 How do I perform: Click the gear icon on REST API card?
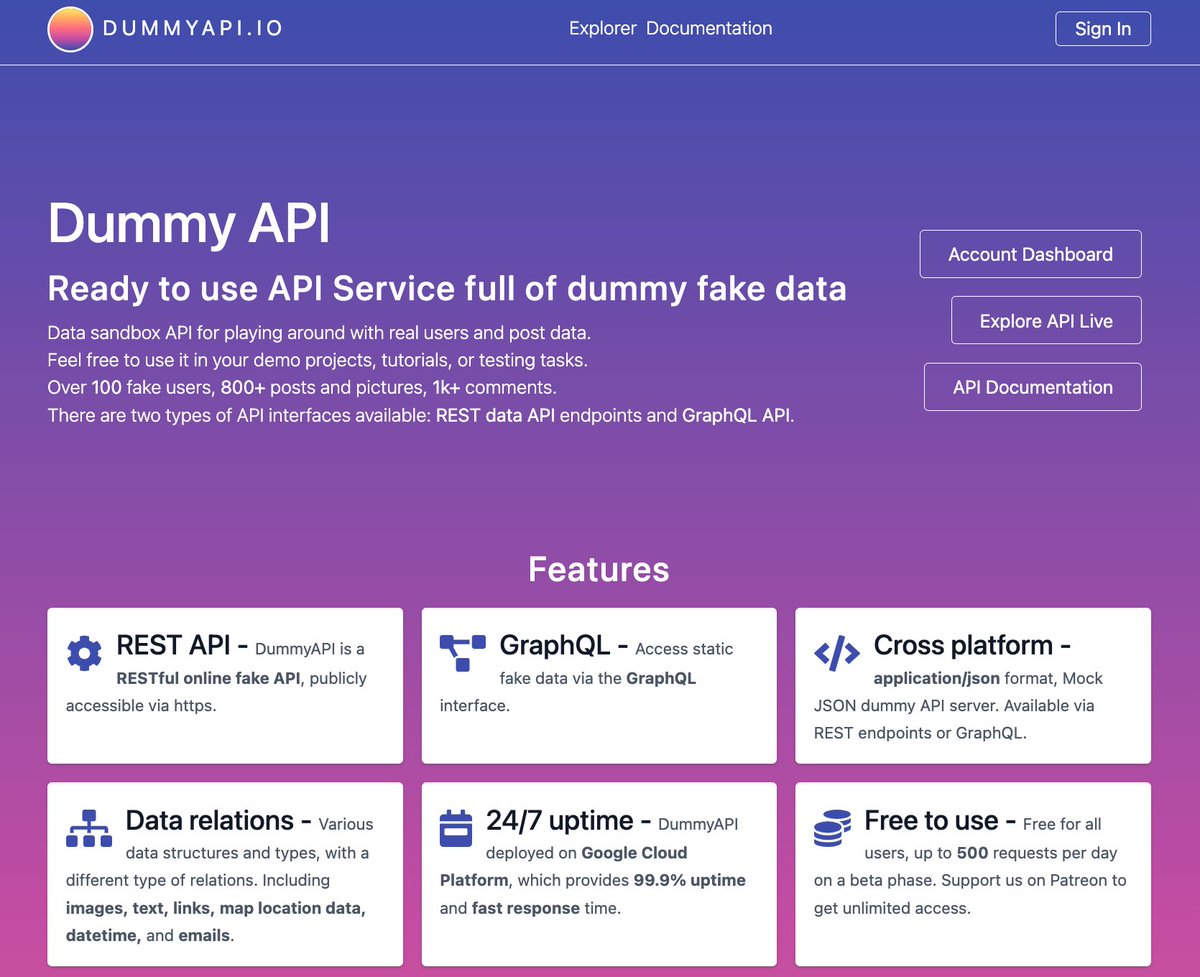pyautogui.click(x=84, y=653)
